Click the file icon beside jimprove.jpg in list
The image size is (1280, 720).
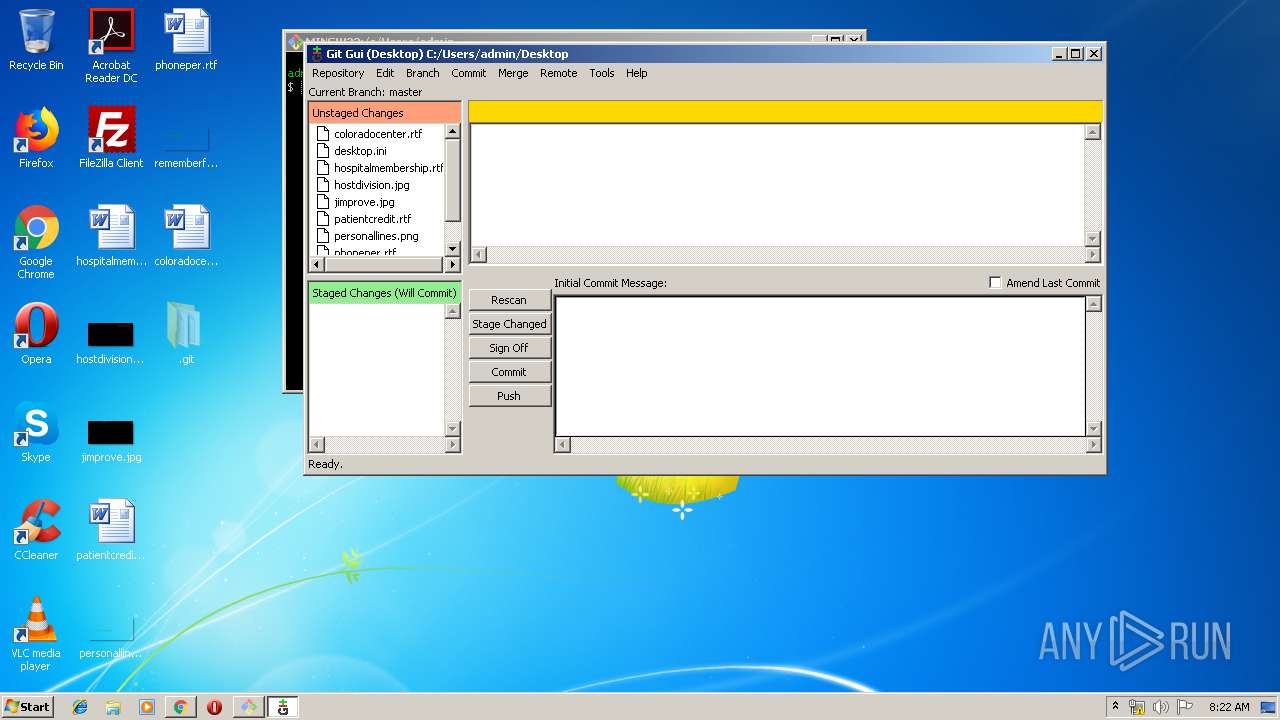pos(323,201)
